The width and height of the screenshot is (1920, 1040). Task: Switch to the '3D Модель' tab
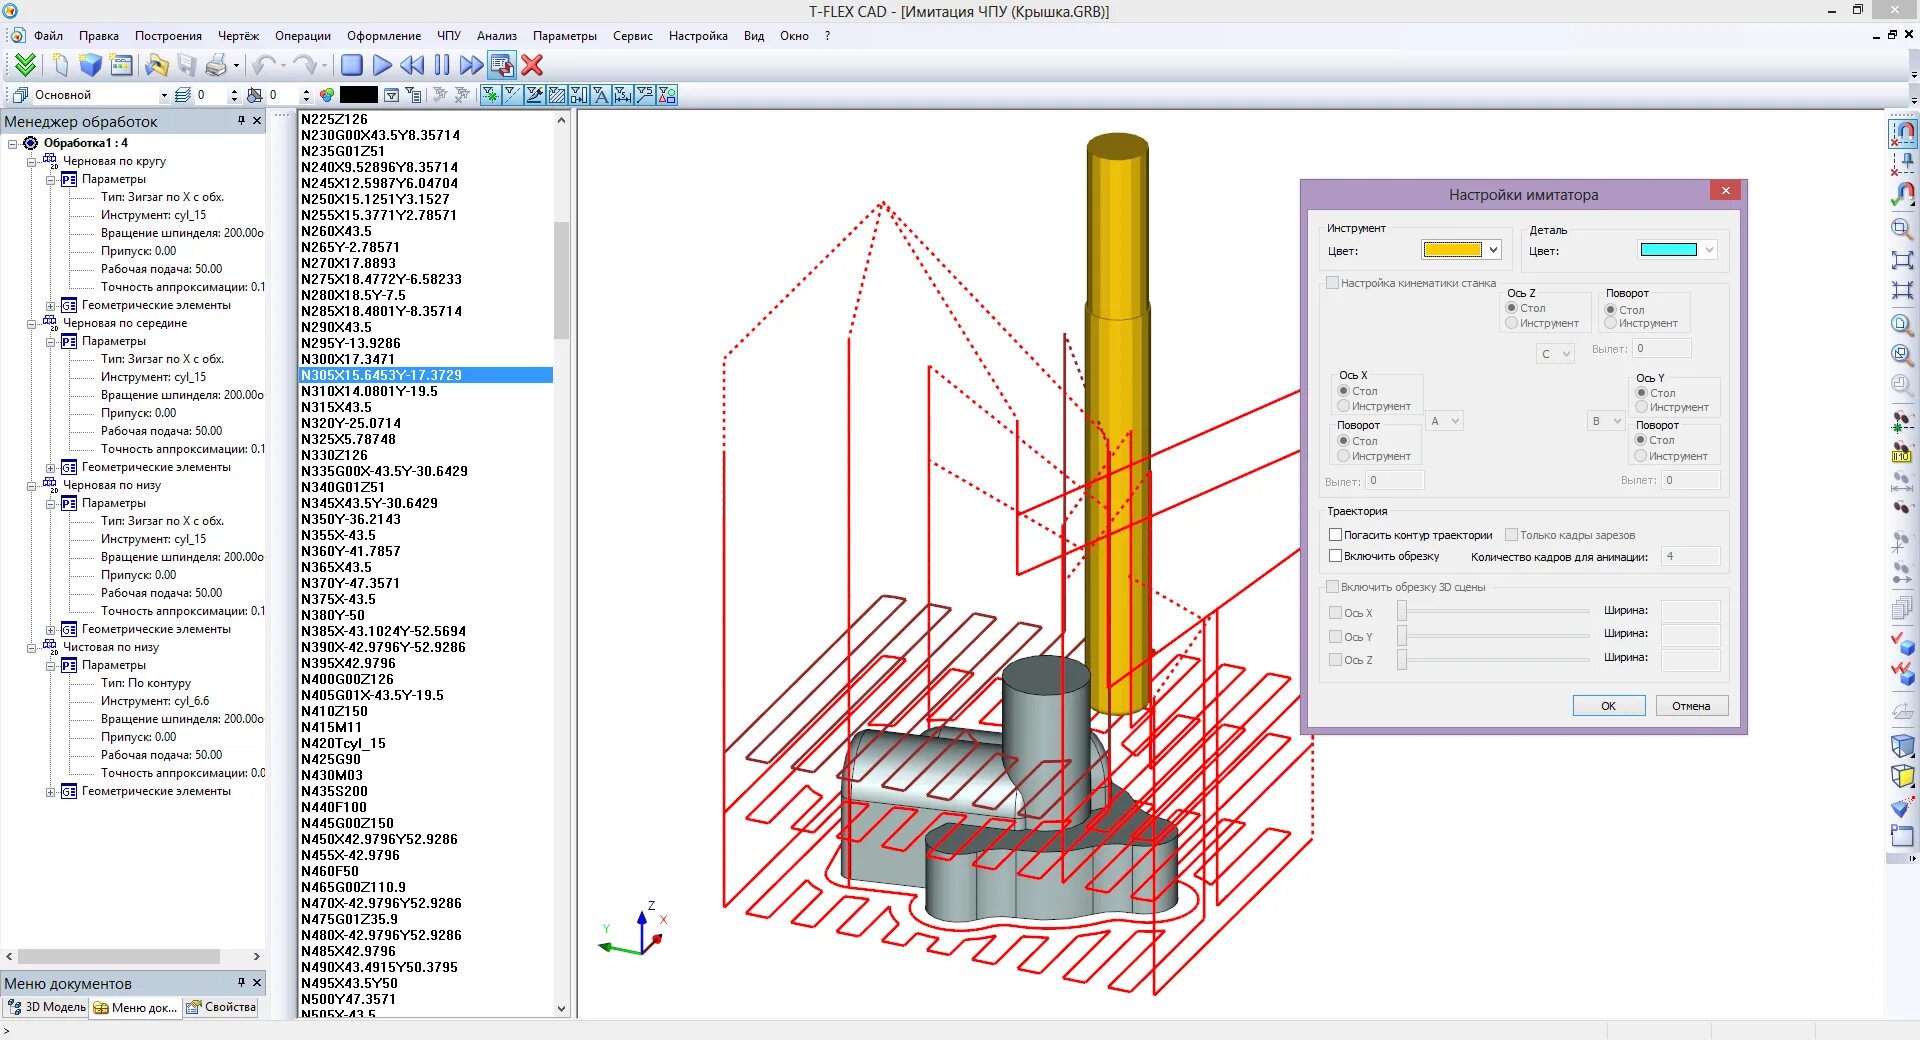point(46,1007)
